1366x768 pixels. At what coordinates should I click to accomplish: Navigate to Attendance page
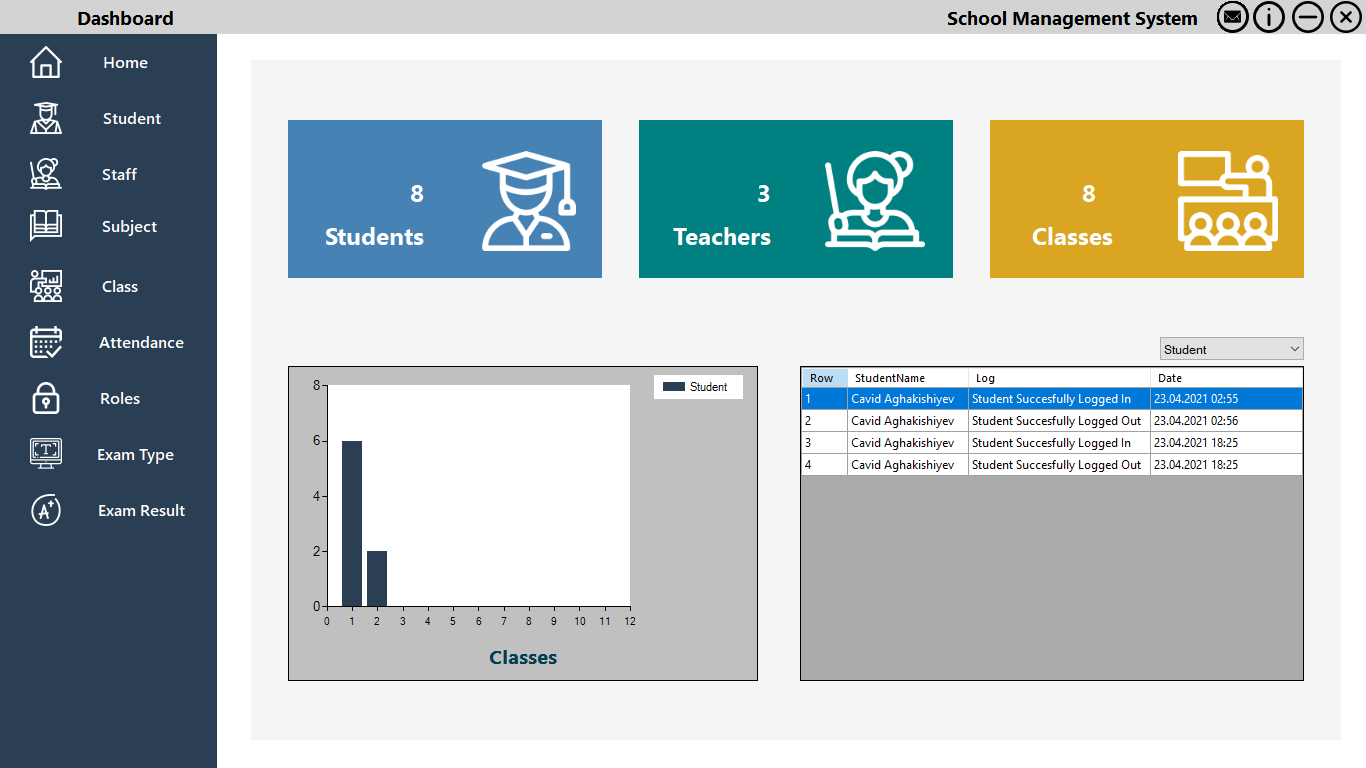pyautogui.click(x=140, y=342)
